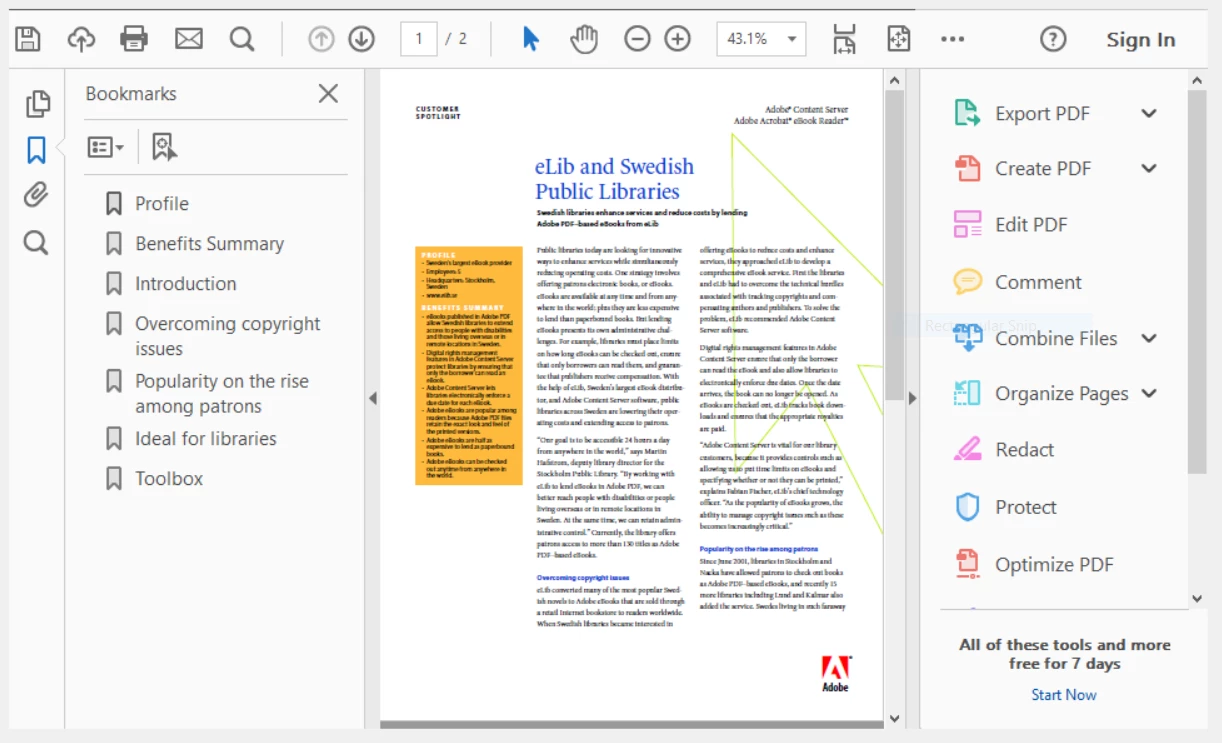Click the Adobe logo on the page

tap(835, 674)
